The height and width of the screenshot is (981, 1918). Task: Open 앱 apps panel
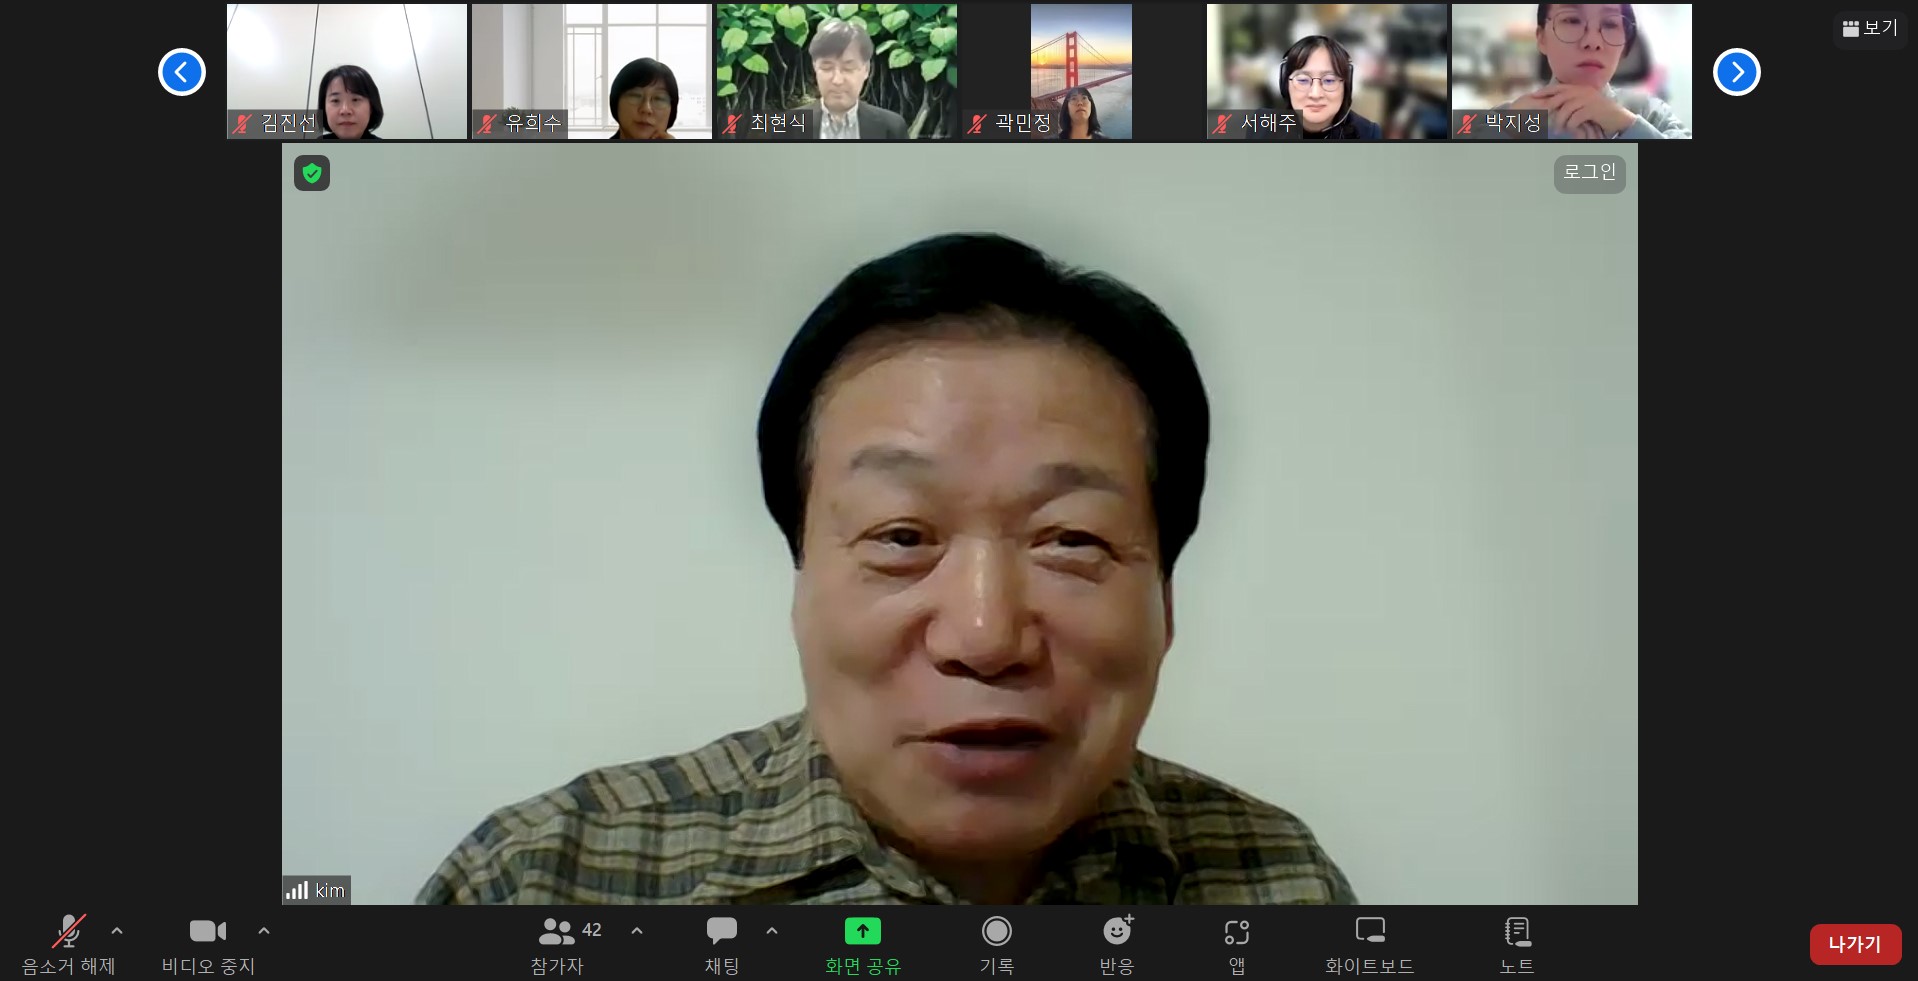tap(1237, 944)
